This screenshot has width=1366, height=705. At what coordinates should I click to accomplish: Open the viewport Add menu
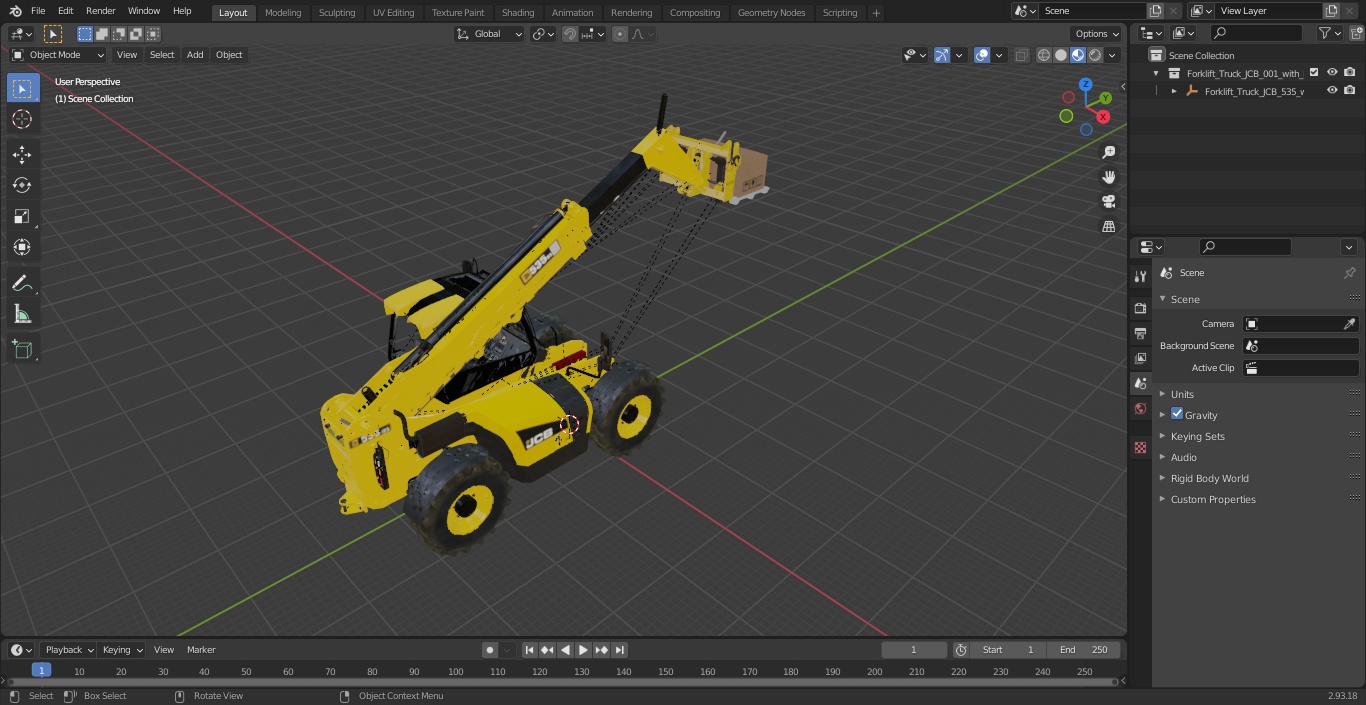[x=195, y=55]
